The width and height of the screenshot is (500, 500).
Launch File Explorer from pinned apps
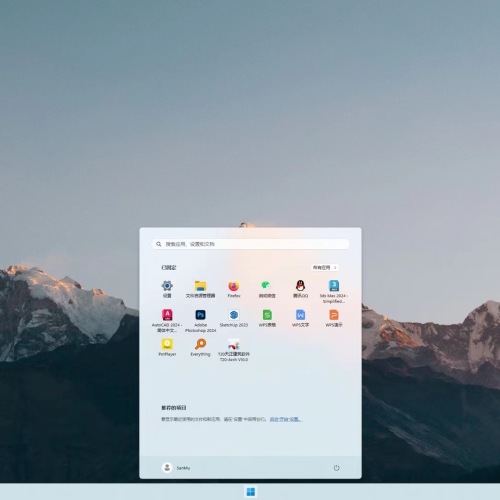200,289
